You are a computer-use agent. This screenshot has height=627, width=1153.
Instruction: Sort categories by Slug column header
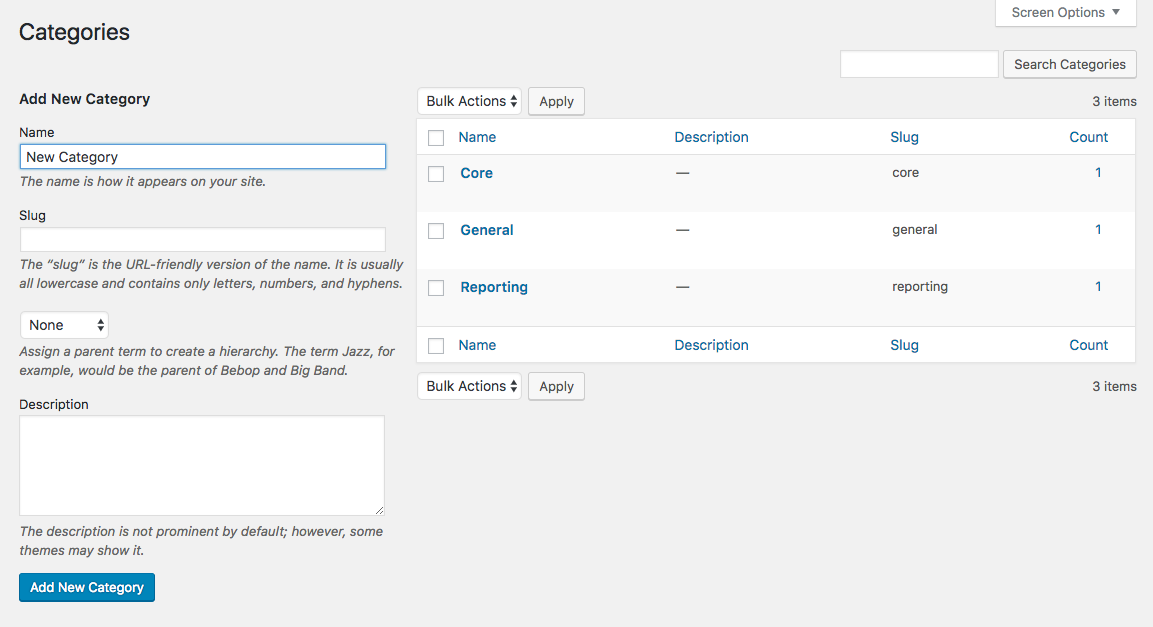coord(904,137)
